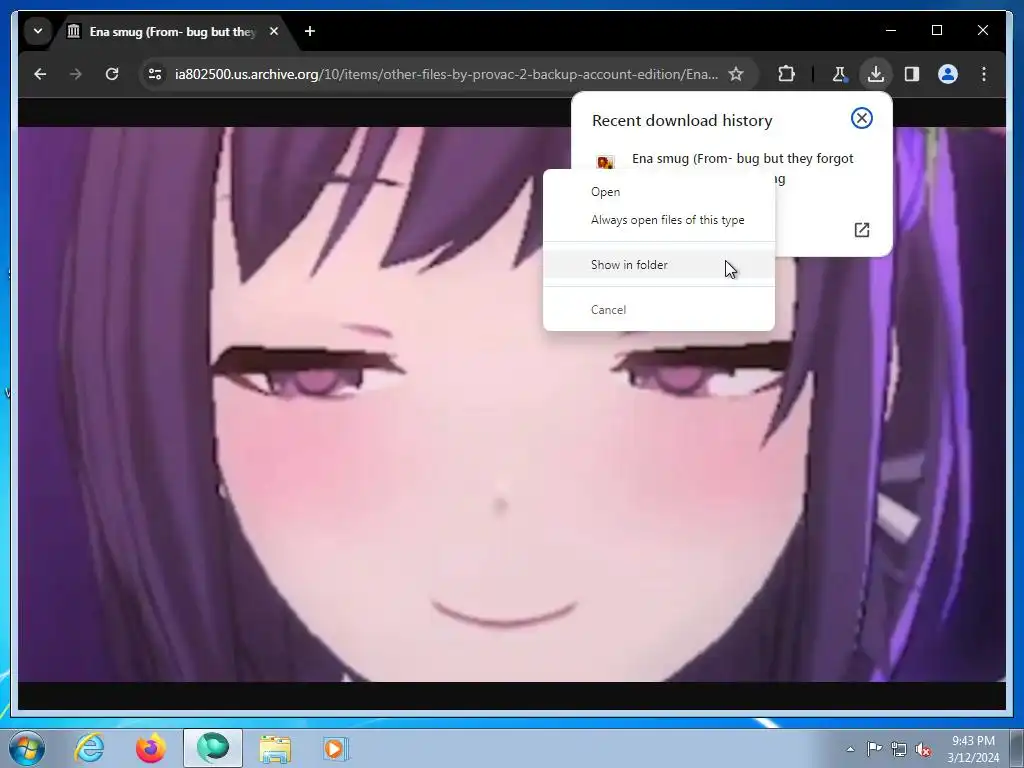Click the downloaded file thumbnail icon

(x=605, y=162)
